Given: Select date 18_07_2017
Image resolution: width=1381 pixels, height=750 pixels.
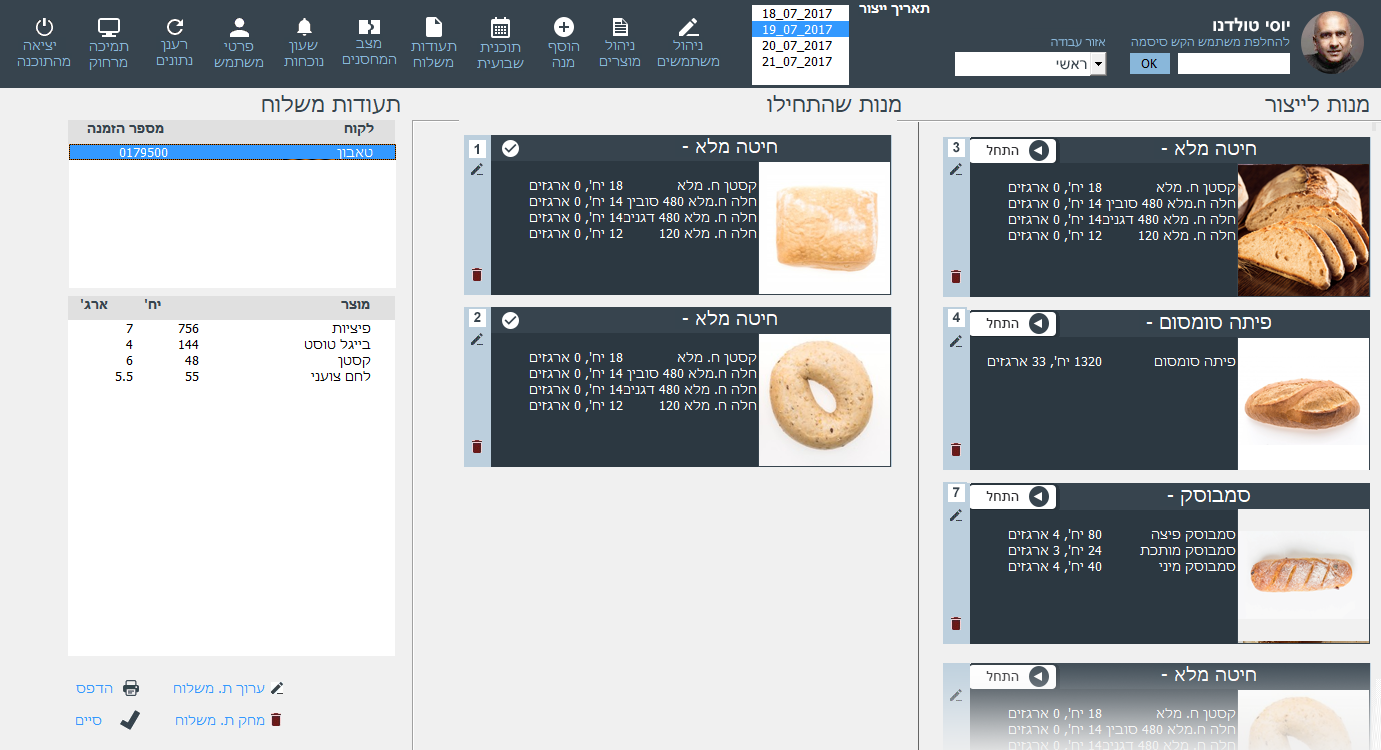Looking at the screenshot, I should click(800, 13).
